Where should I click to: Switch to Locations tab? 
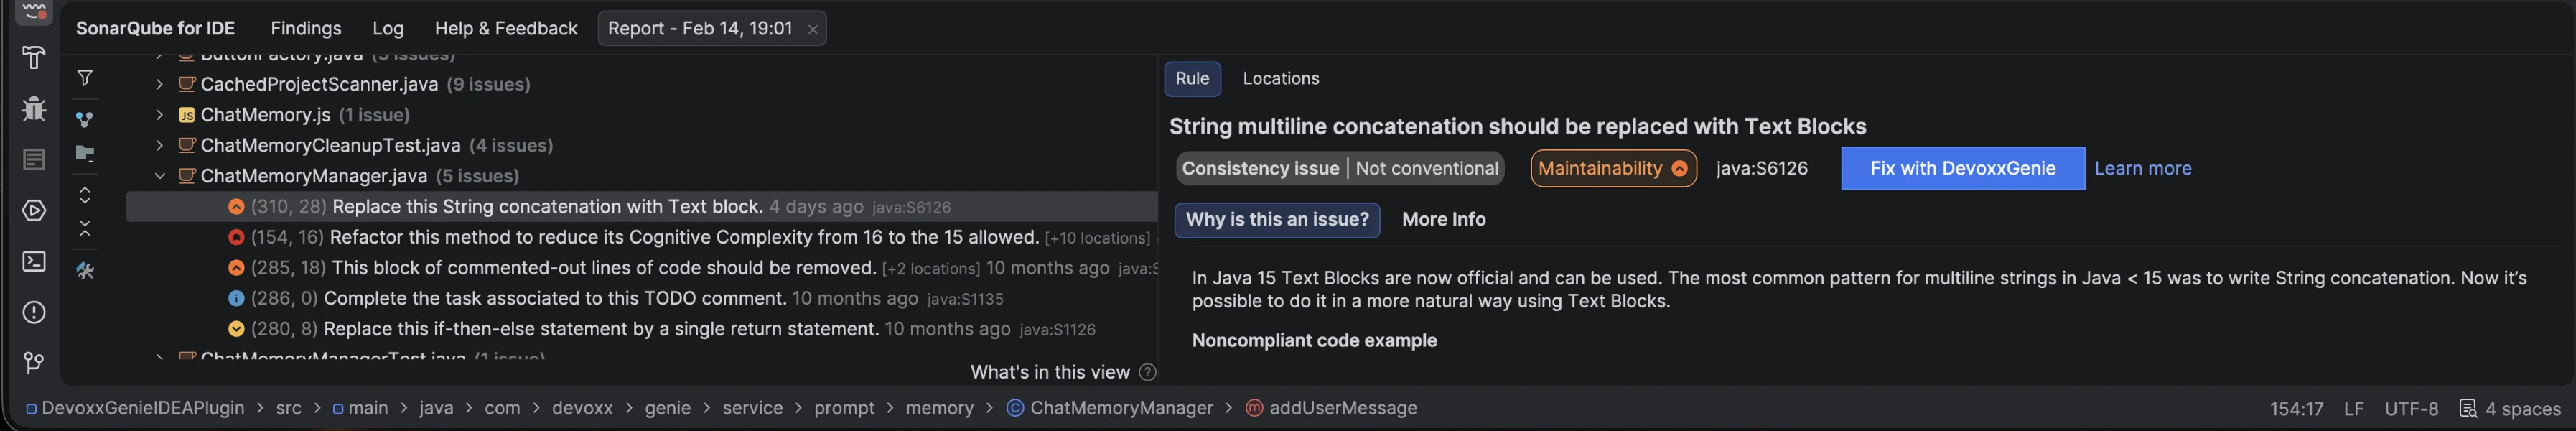click(x=1281, y=78)
